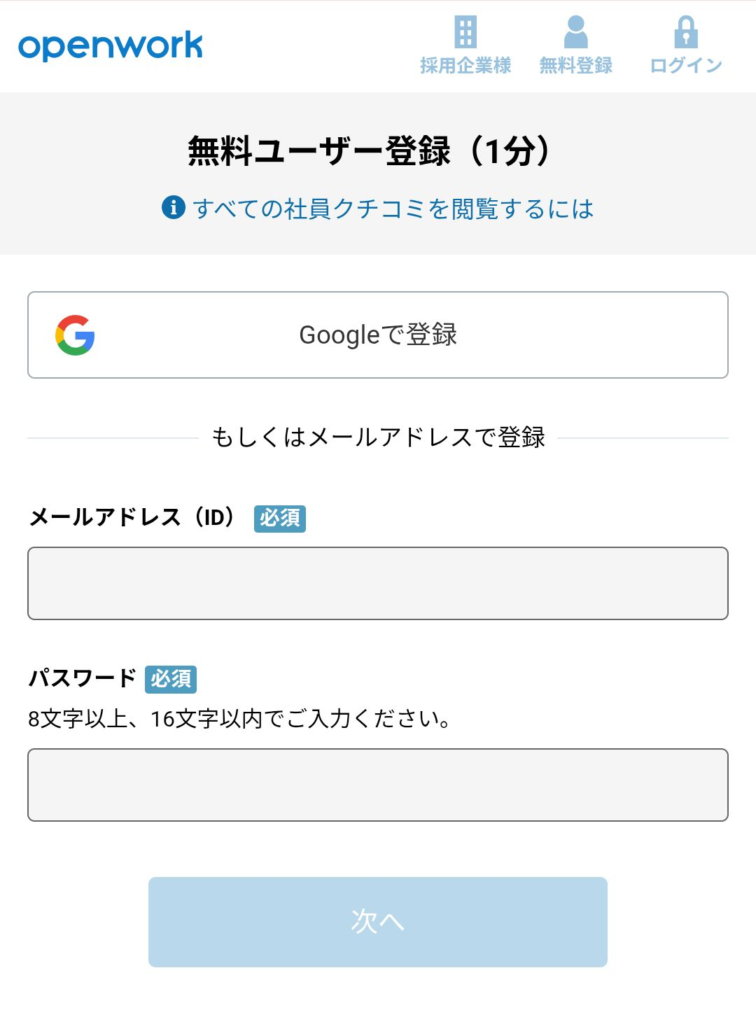Click the 必須 badge beside パスワード
The height and width of the screenshot is (1024, 756).
(x=170, y=679)
